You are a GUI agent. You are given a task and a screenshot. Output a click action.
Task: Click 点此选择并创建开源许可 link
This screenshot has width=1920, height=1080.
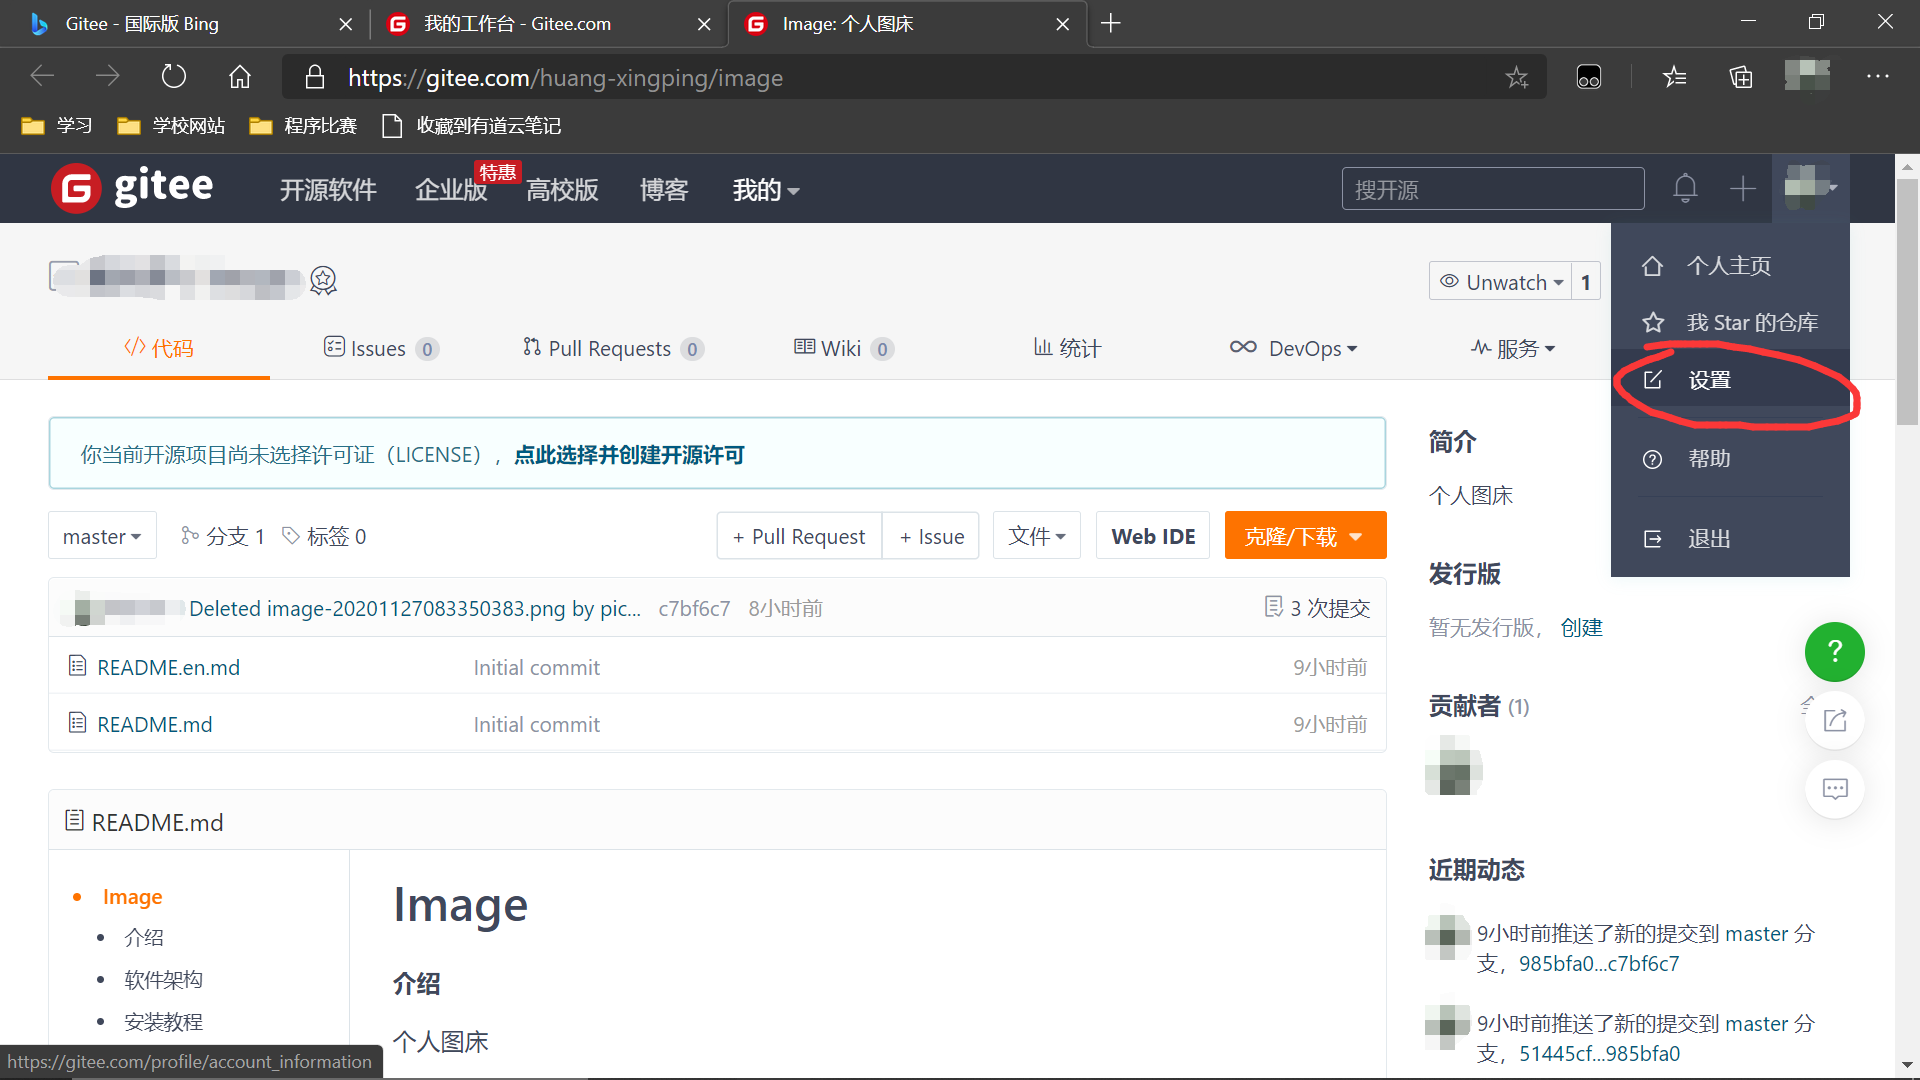tap(629, 455)
